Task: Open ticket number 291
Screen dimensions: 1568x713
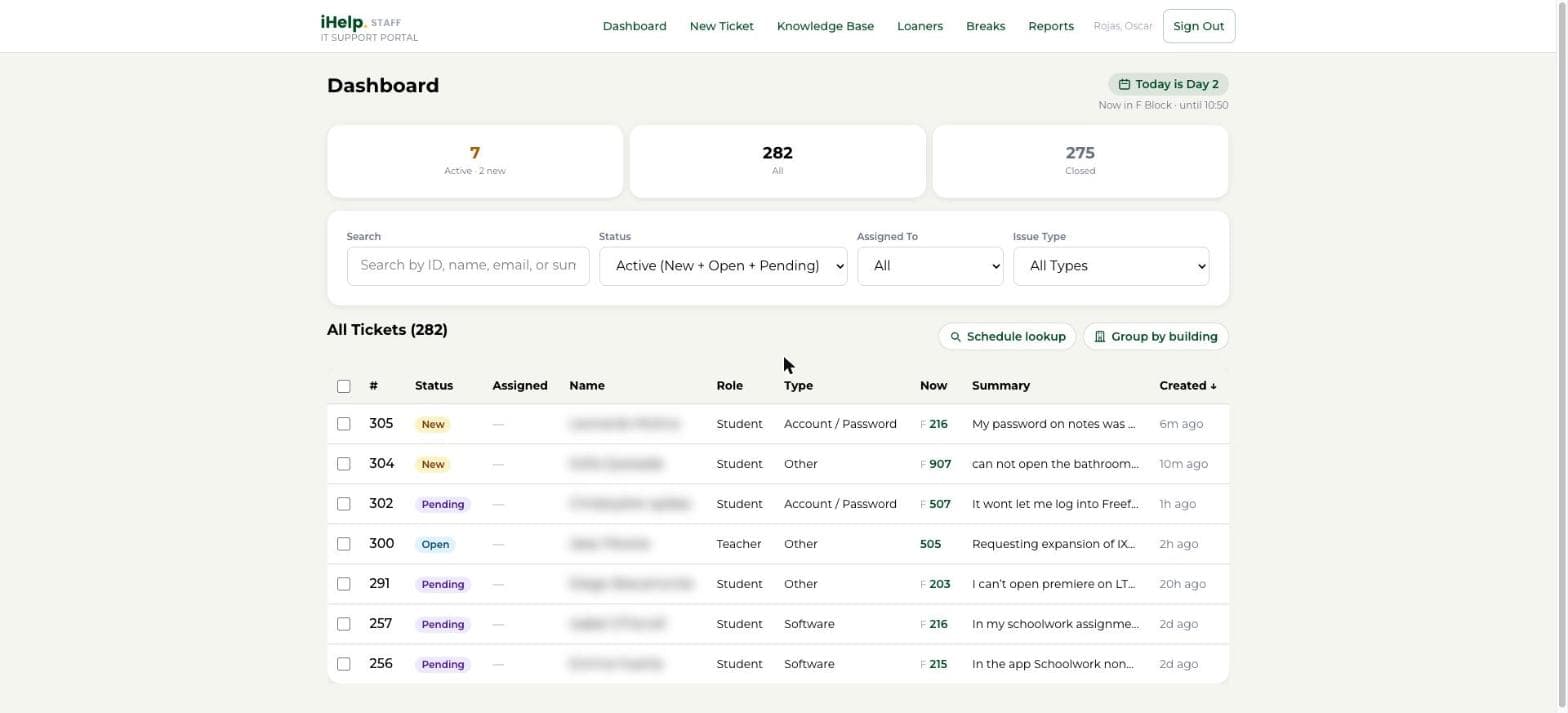Action: pyautogui.click(x=379, y=584)
